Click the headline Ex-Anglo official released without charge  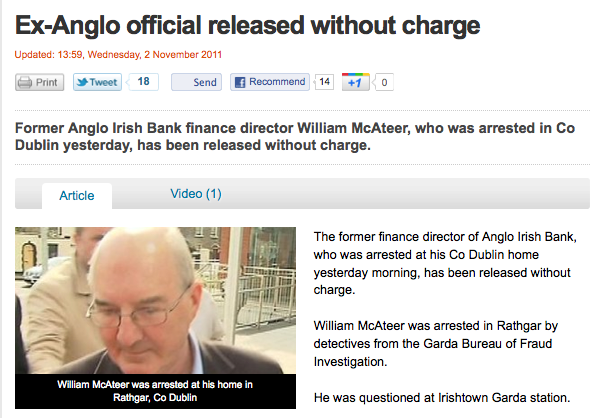248,26
